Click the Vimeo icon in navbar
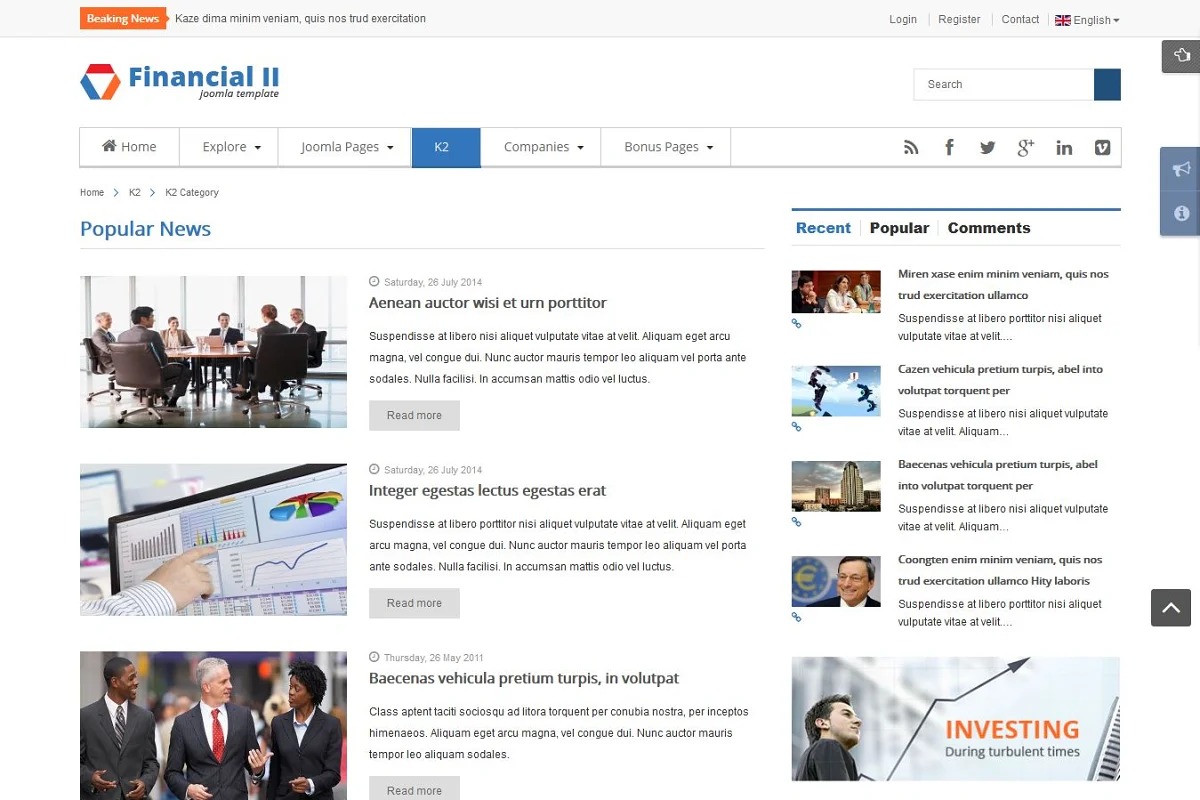Viewport: 1200px width, 800px height. tap(1102, 148)
